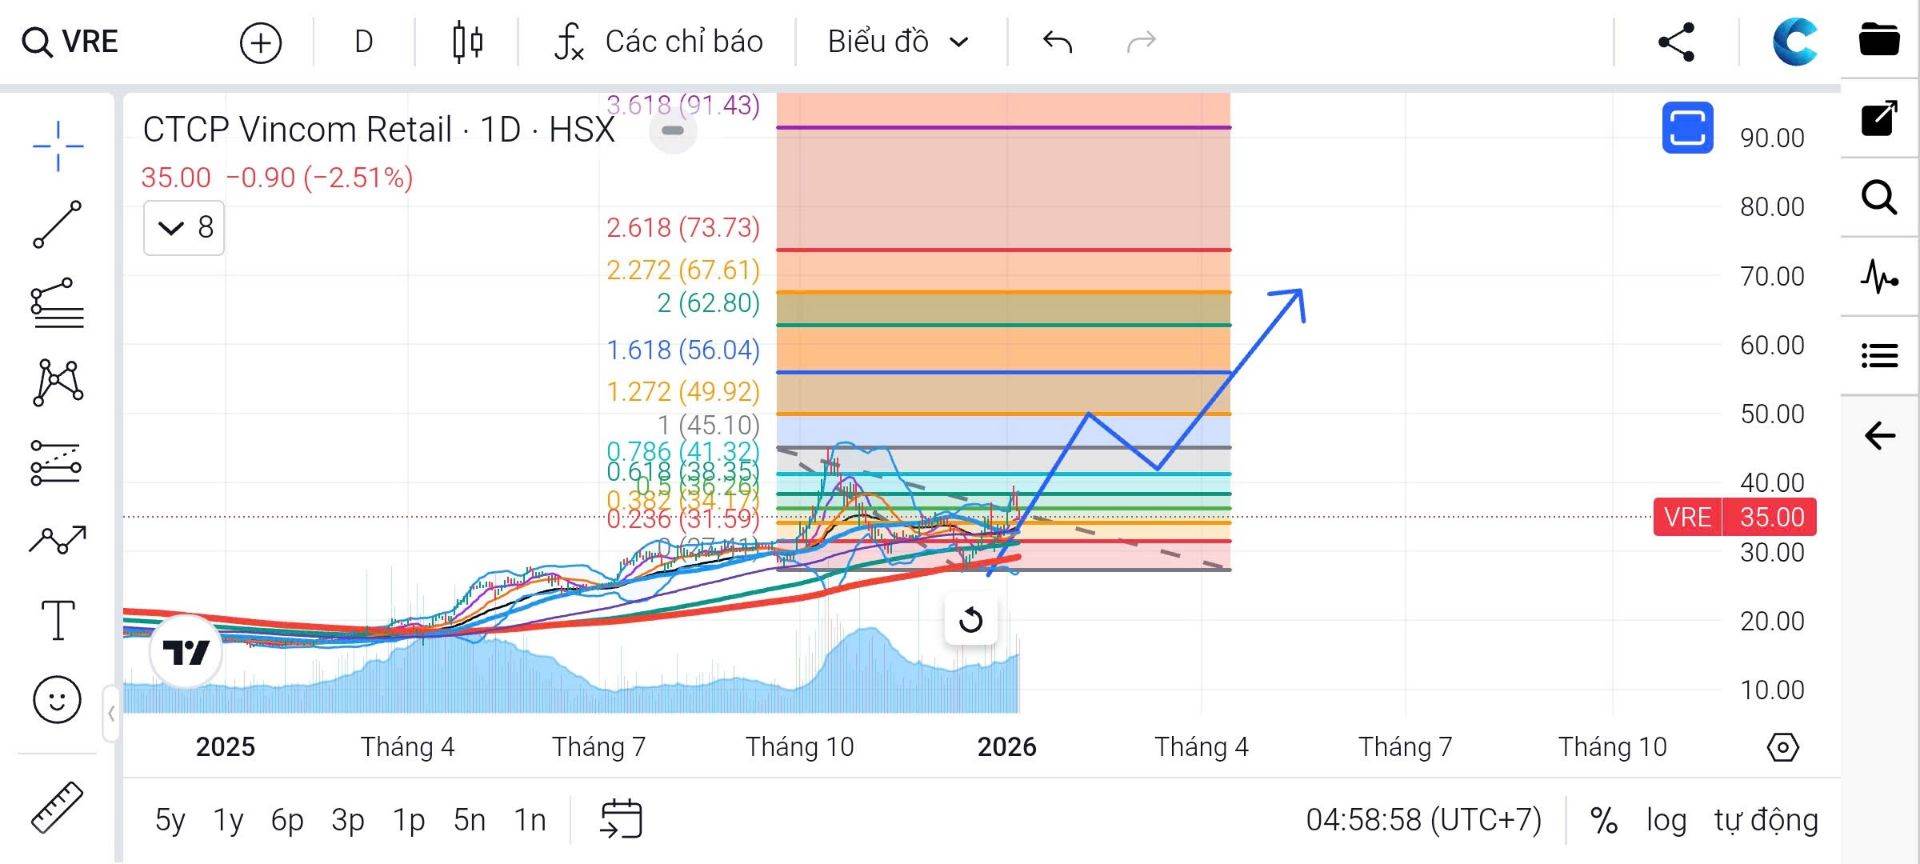The image size is (1920, 864).
Task: Click the VRE 35.00 price label
Action: coord(1735,518)
